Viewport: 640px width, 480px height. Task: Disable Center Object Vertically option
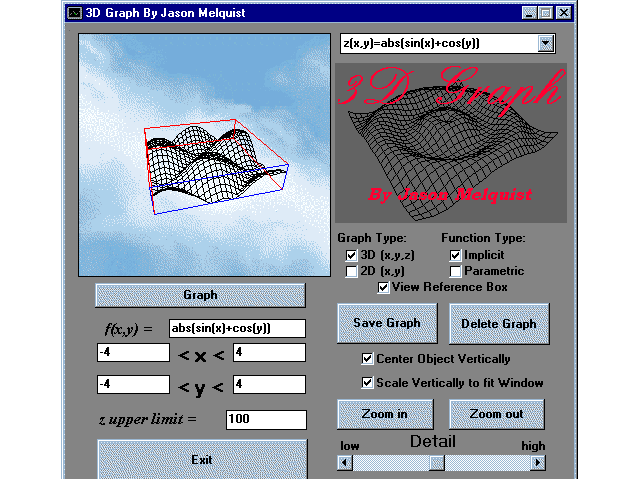click(368, 359)
